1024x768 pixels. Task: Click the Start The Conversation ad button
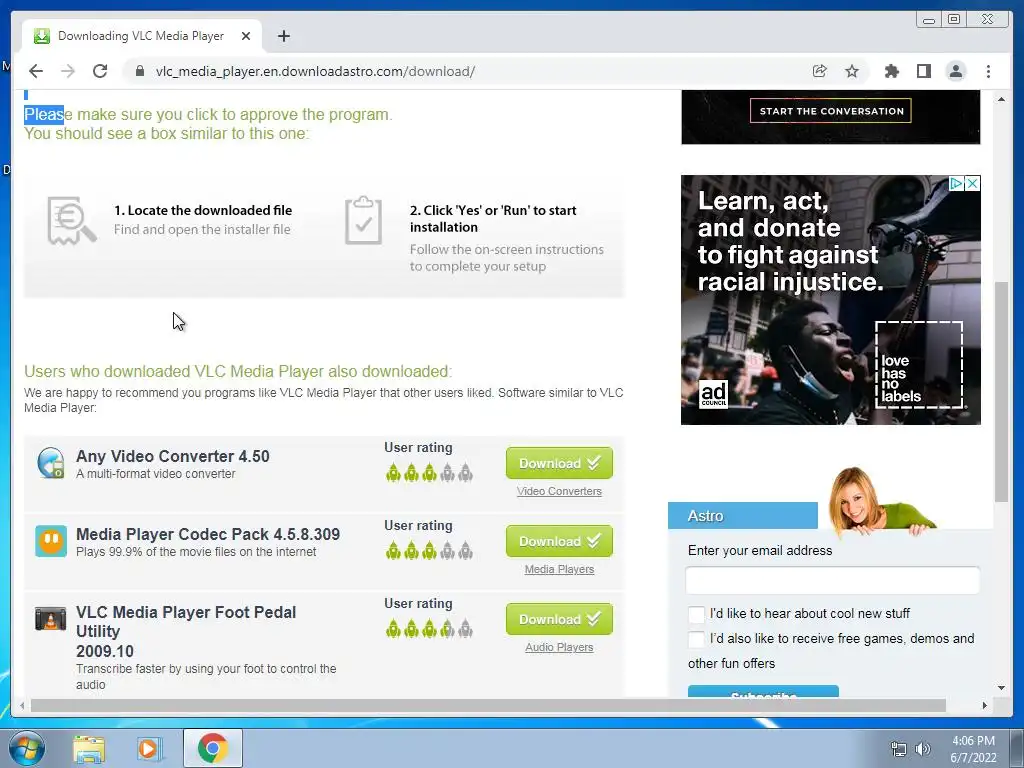tap(831, 111)
